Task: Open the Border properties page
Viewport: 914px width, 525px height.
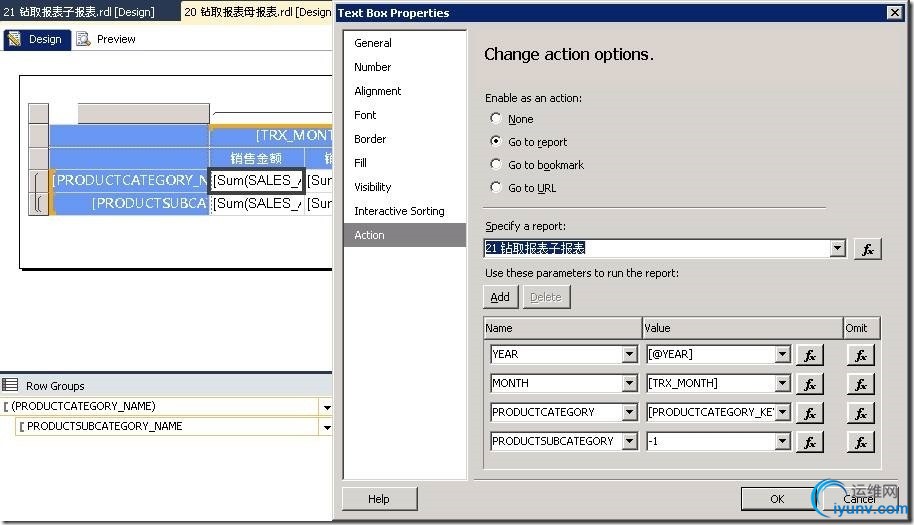Action: [x=405, y=139]
